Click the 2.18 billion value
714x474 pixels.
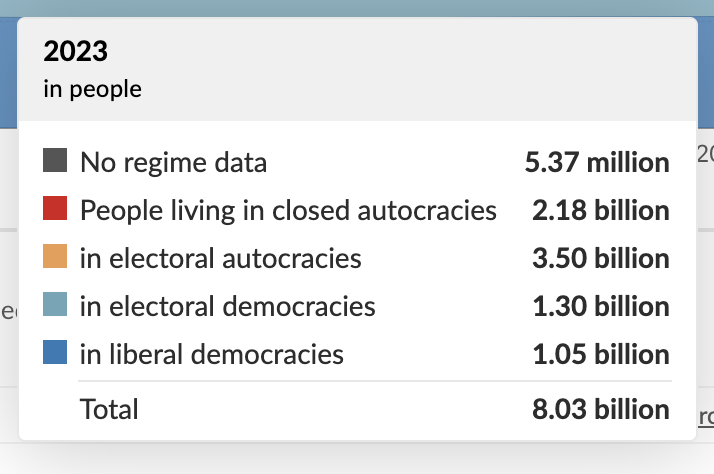pyautogui.click(x=601, y=210)
